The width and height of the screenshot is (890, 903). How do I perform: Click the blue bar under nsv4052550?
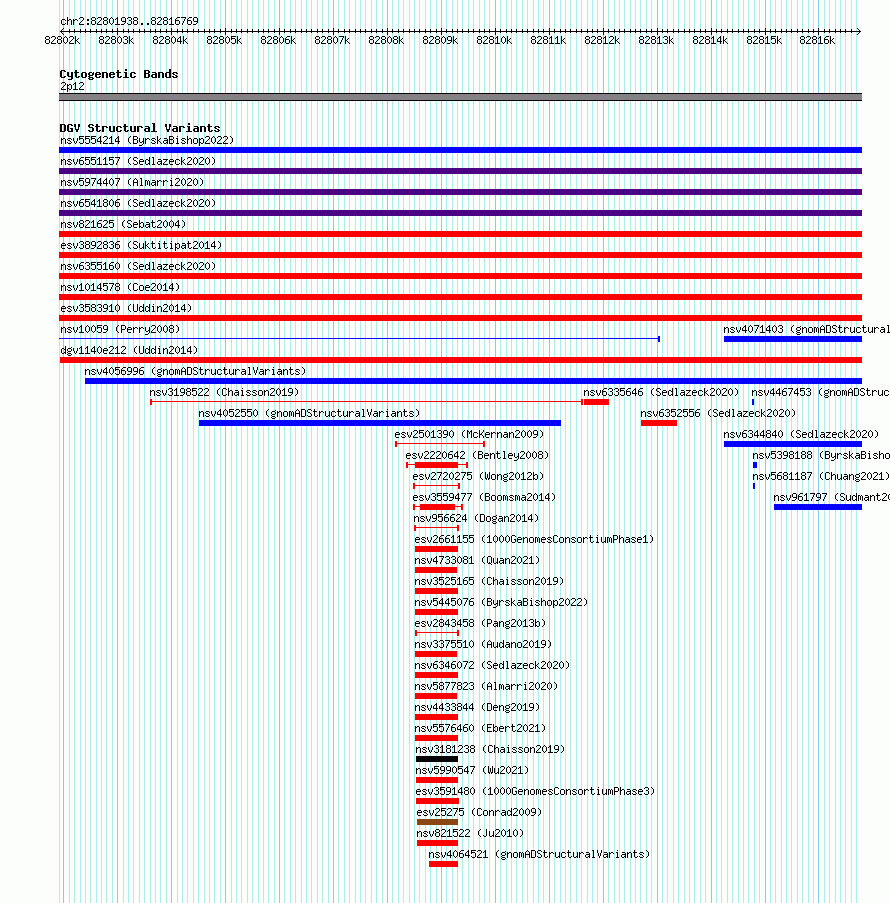click(380, 423)
